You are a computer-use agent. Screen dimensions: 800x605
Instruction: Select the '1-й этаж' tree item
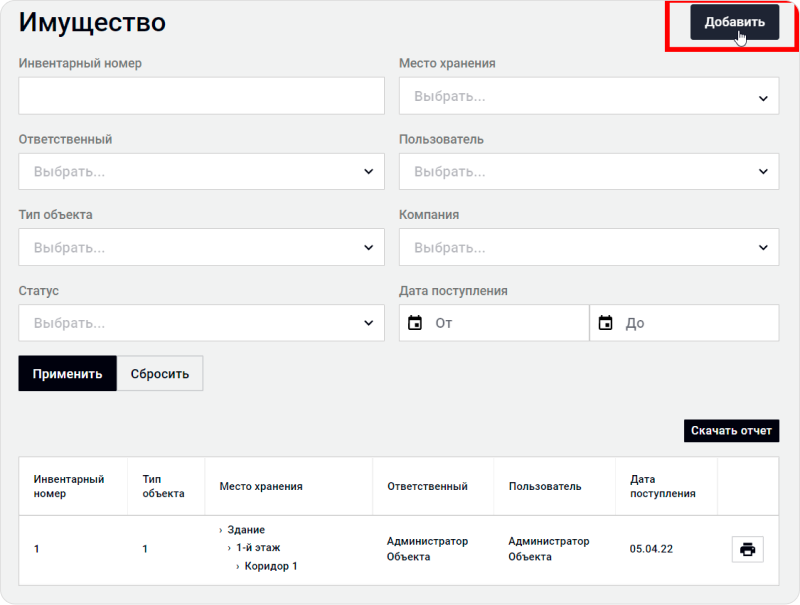pos(258,548)
